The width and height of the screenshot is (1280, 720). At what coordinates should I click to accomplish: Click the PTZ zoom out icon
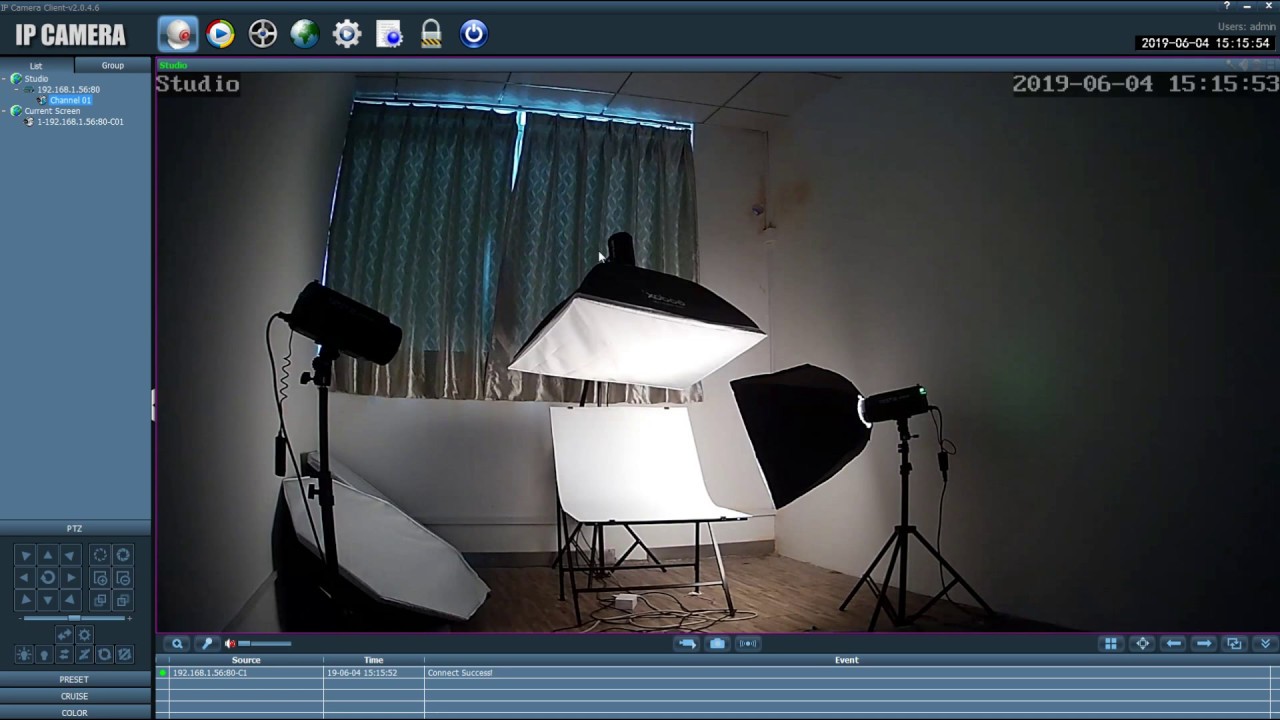tap(123, 578)
